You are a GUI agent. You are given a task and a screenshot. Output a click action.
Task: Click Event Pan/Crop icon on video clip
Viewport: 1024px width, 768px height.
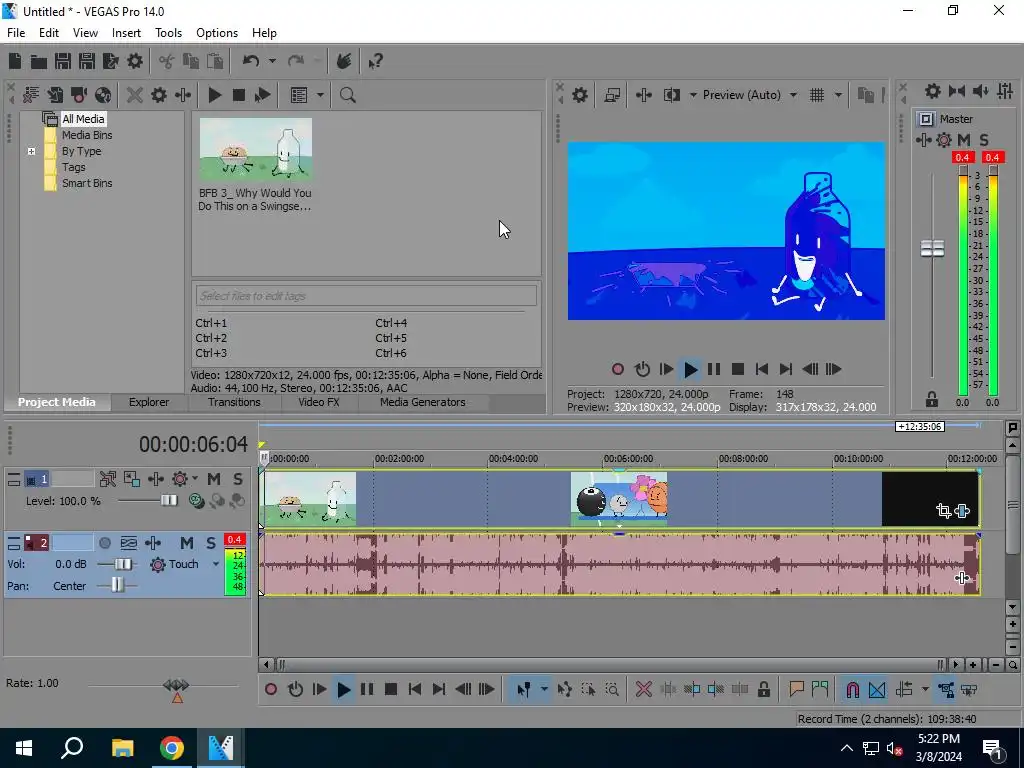click(944, 511)
